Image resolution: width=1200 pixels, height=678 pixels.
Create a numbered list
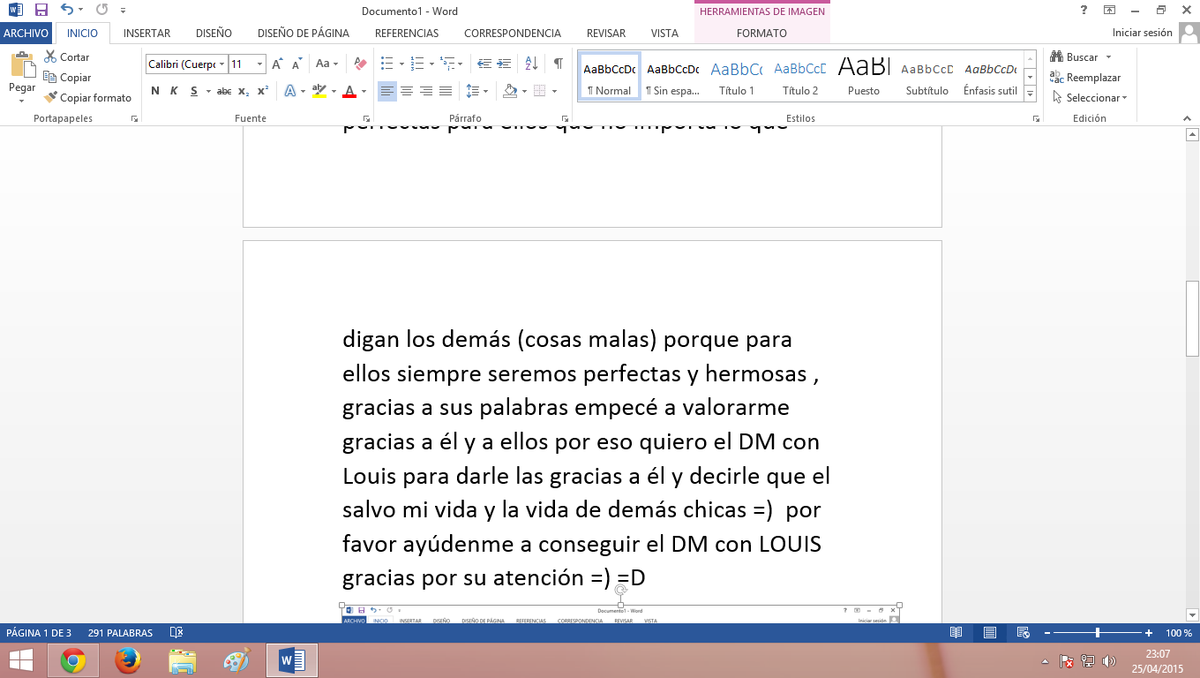tap(419, 64)
